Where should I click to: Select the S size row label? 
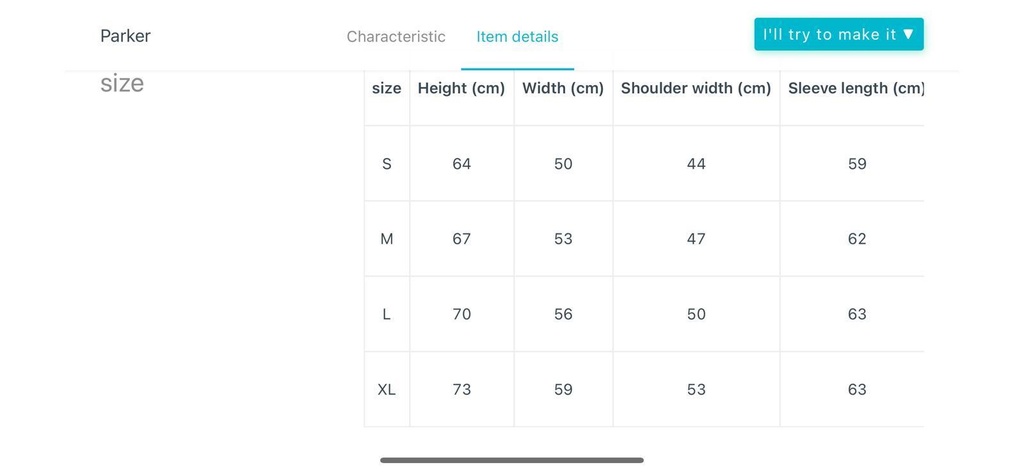coord(387,164)
